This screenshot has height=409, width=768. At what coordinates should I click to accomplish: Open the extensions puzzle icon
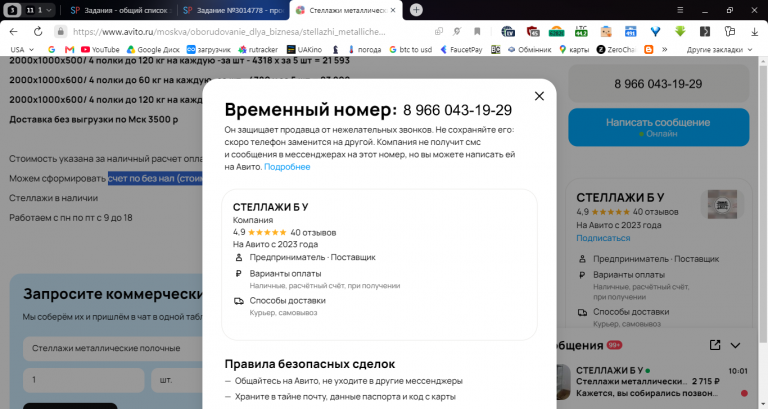point(730,31)
